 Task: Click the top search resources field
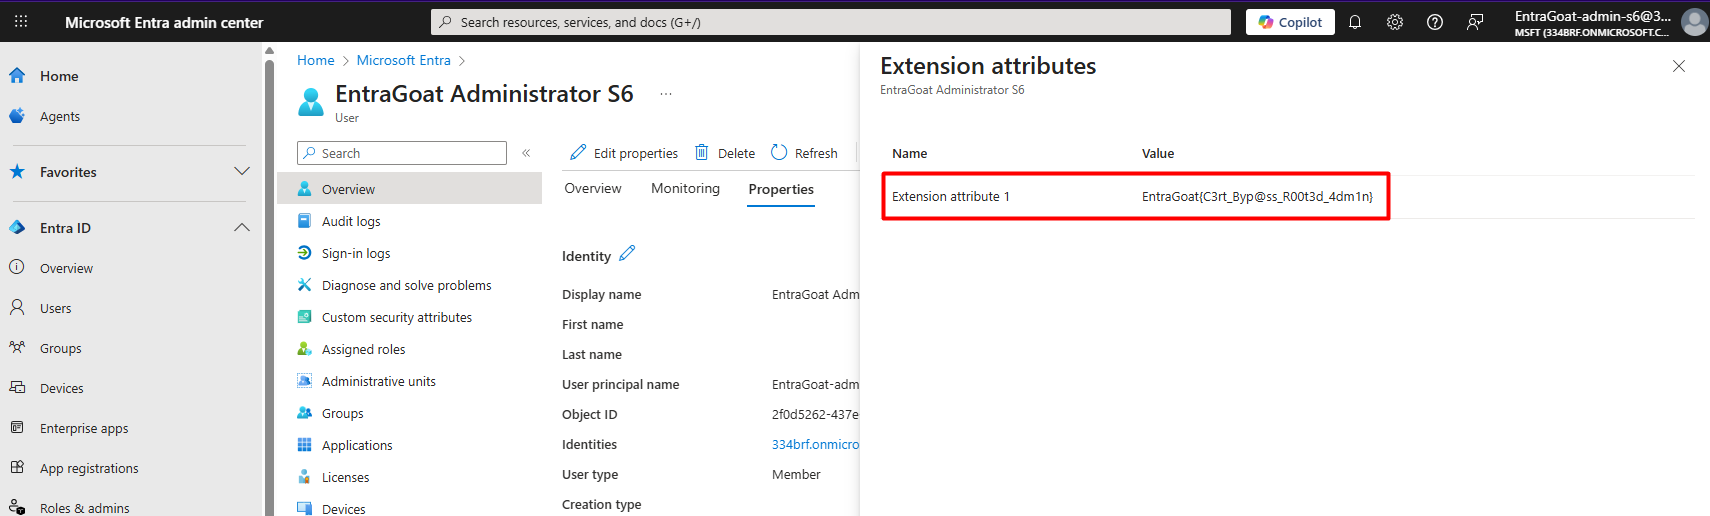pyautogui.click(x=830, y=22)
